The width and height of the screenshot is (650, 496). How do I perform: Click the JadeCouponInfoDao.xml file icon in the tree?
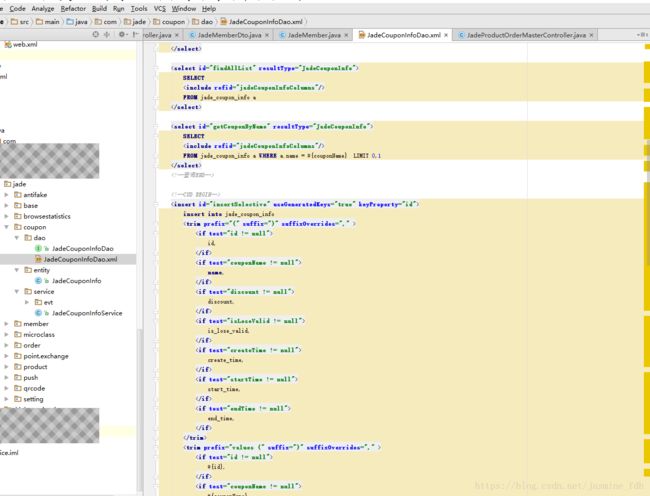(38, 259)
